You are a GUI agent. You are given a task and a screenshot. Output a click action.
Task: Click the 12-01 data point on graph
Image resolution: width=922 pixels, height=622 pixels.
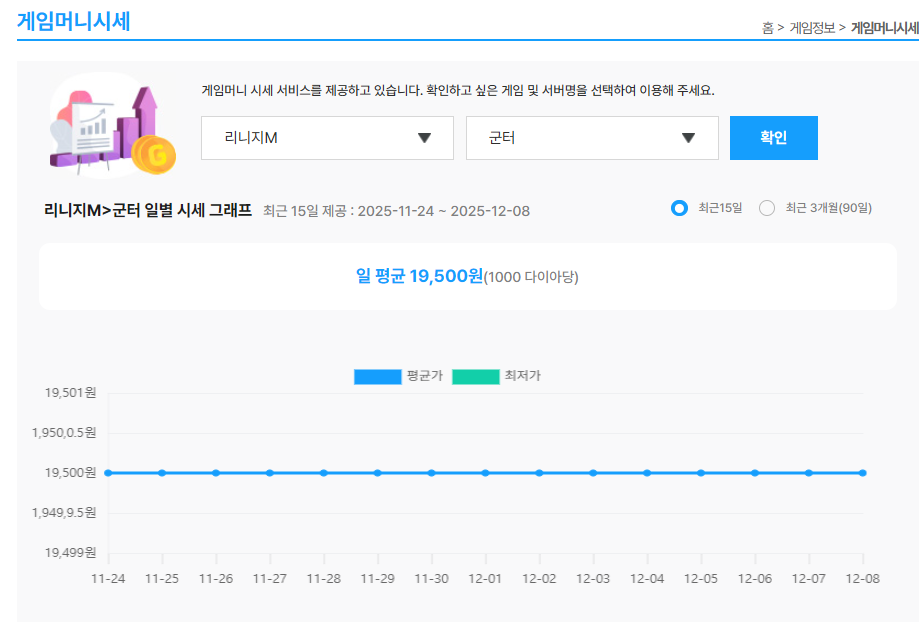point(485,473)
